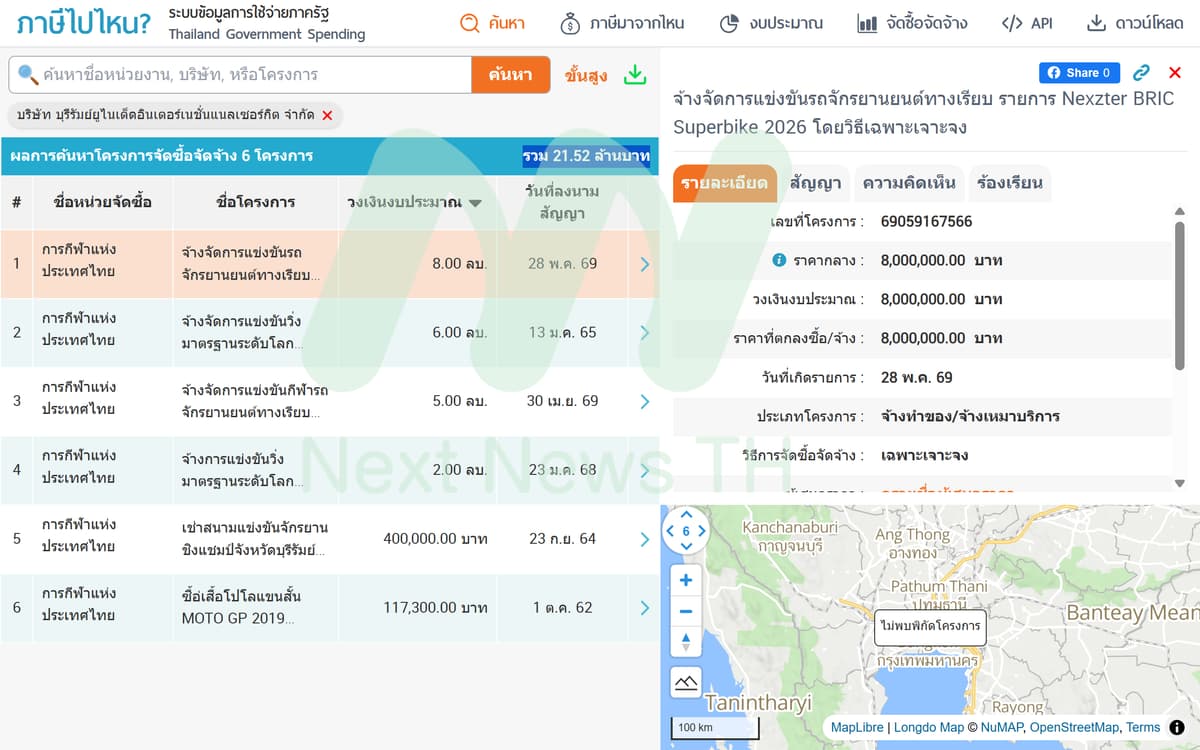Open งบประมาณ in top navigation
The height and width of the screenshot is (750, 1200).
771,23
